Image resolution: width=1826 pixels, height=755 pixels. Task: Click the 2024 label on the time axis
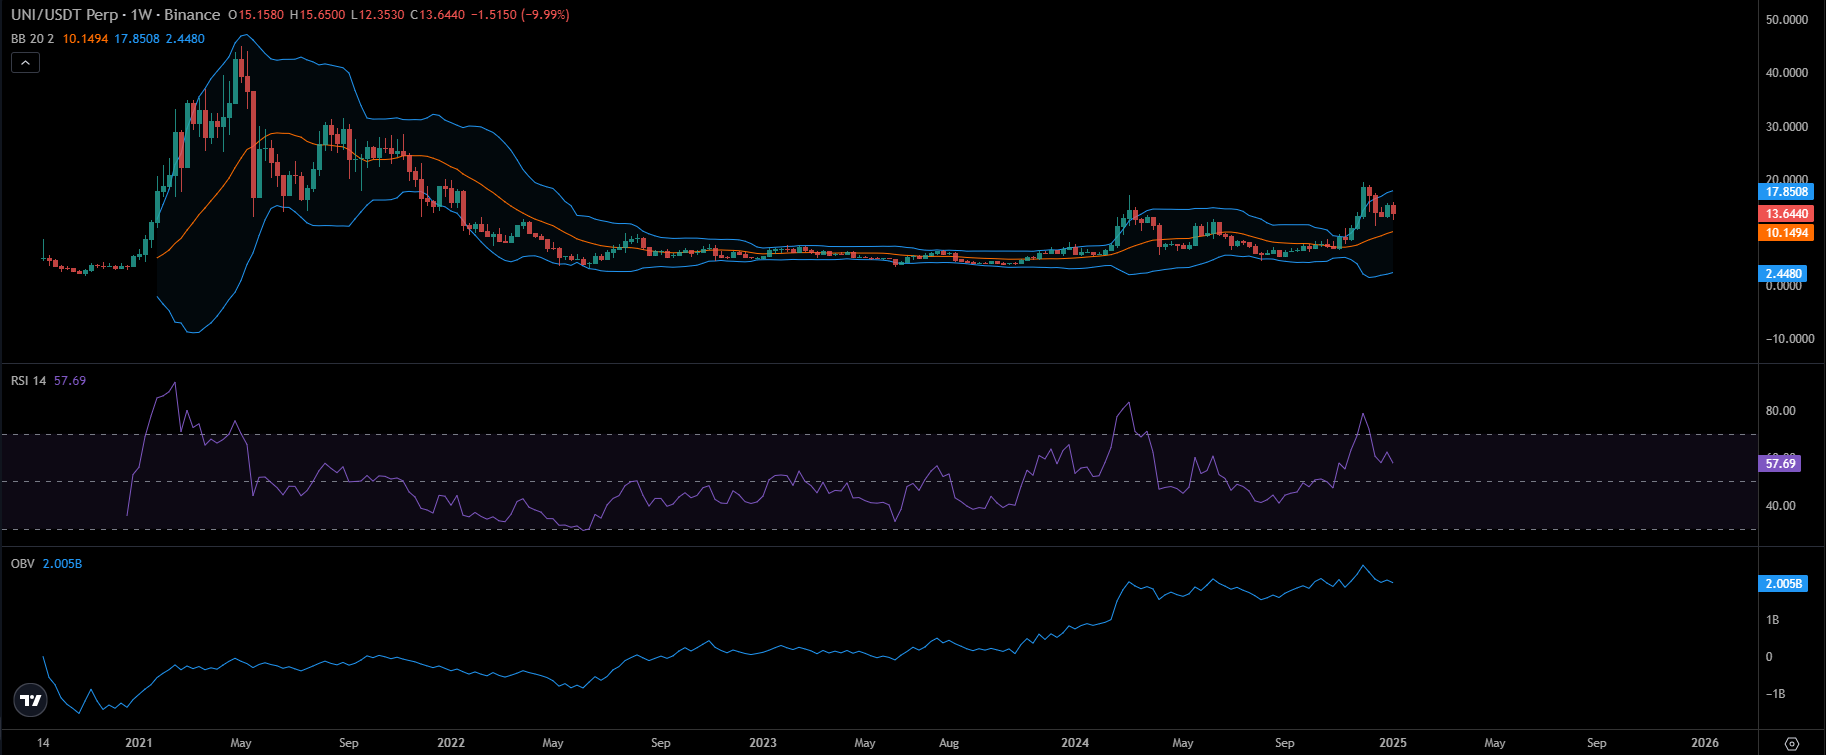coord(1075,743)
